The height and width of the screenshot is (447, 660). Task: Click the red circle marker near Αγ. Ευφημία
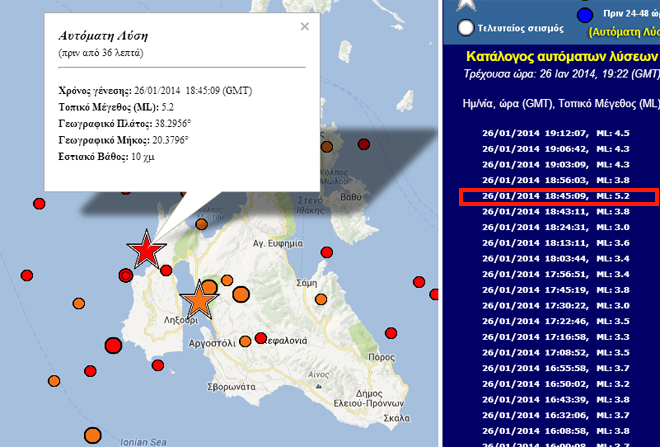[325, 252]
